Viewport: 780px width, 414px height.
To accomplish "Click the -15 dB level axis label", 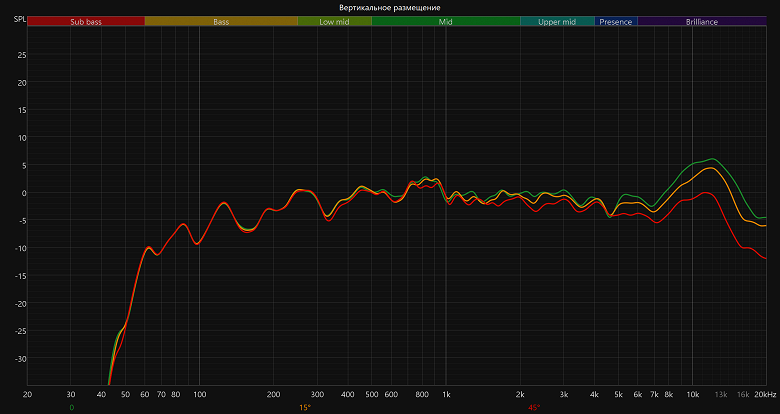I will coord(20,276).
